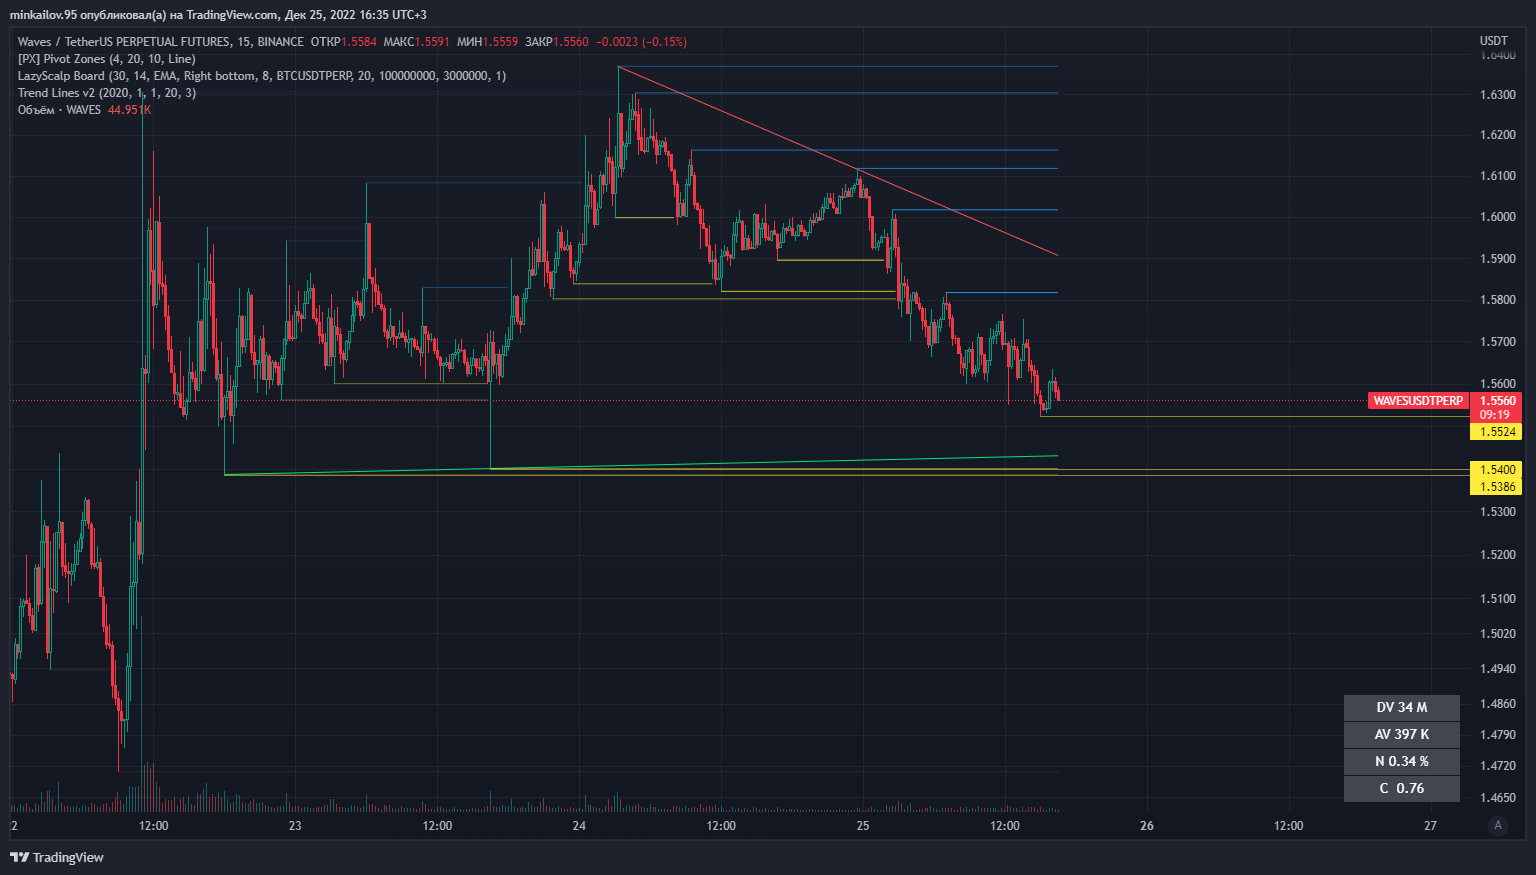Screen dimensions: 1536x875
Task: Select the yellow 1.5524 price level tag
Action: pos(1497,432)
